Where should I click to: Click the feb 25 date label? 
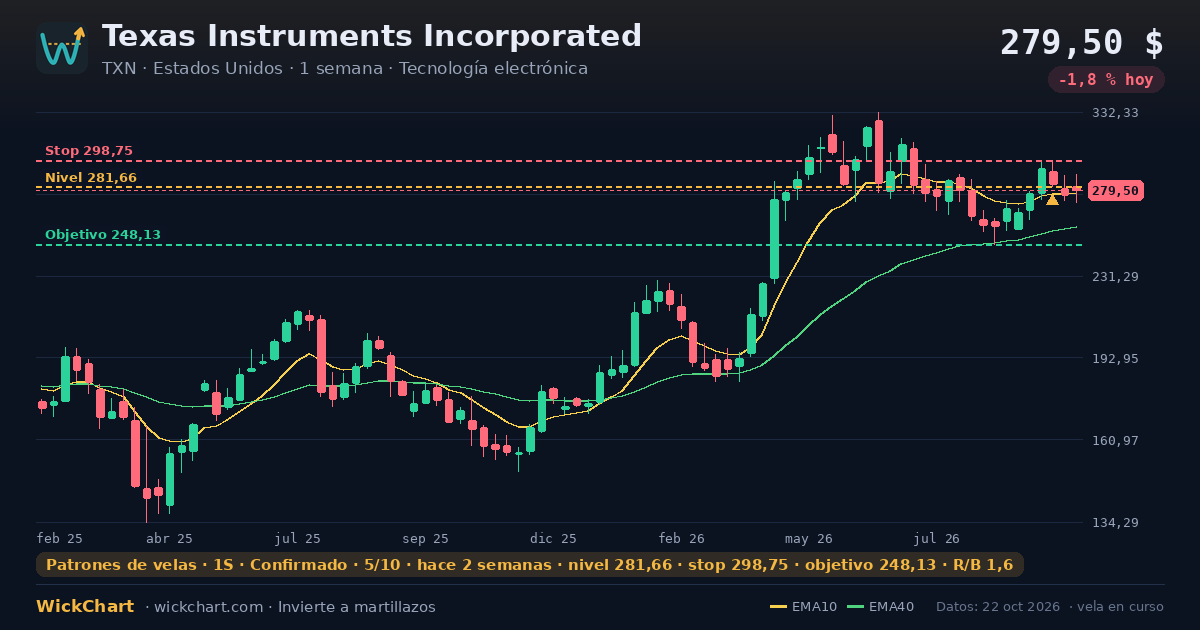tap(60, 538)
